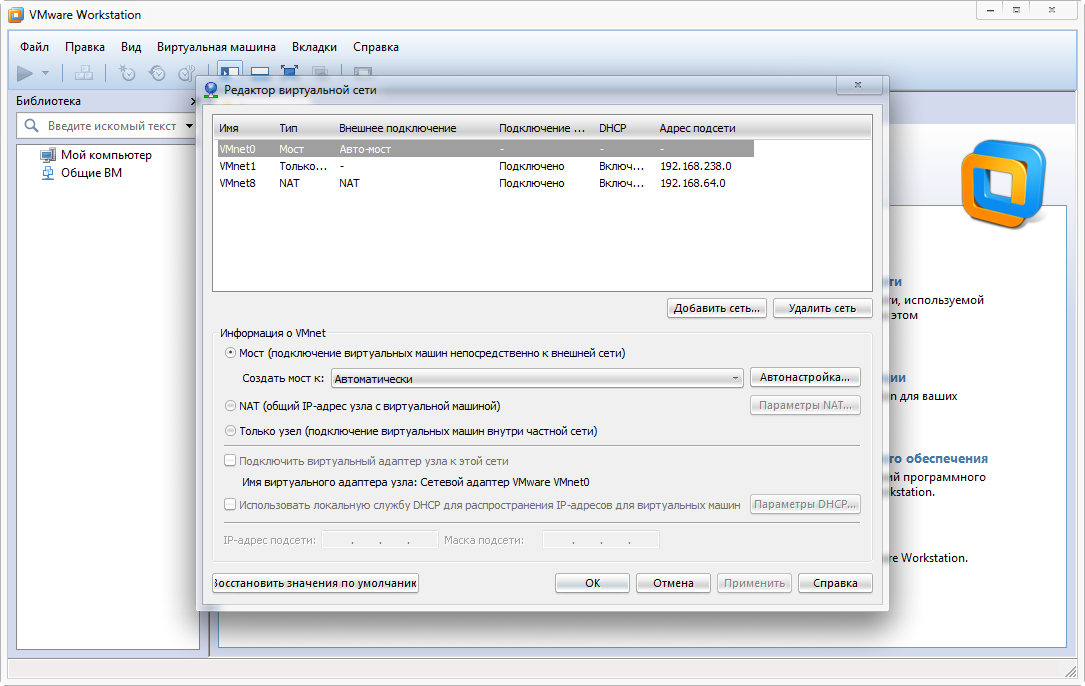Image resolution: width=1085 pixels, height=686 pixels.
Task: Select the NAT radio button option
Action: tap(231, 406)
